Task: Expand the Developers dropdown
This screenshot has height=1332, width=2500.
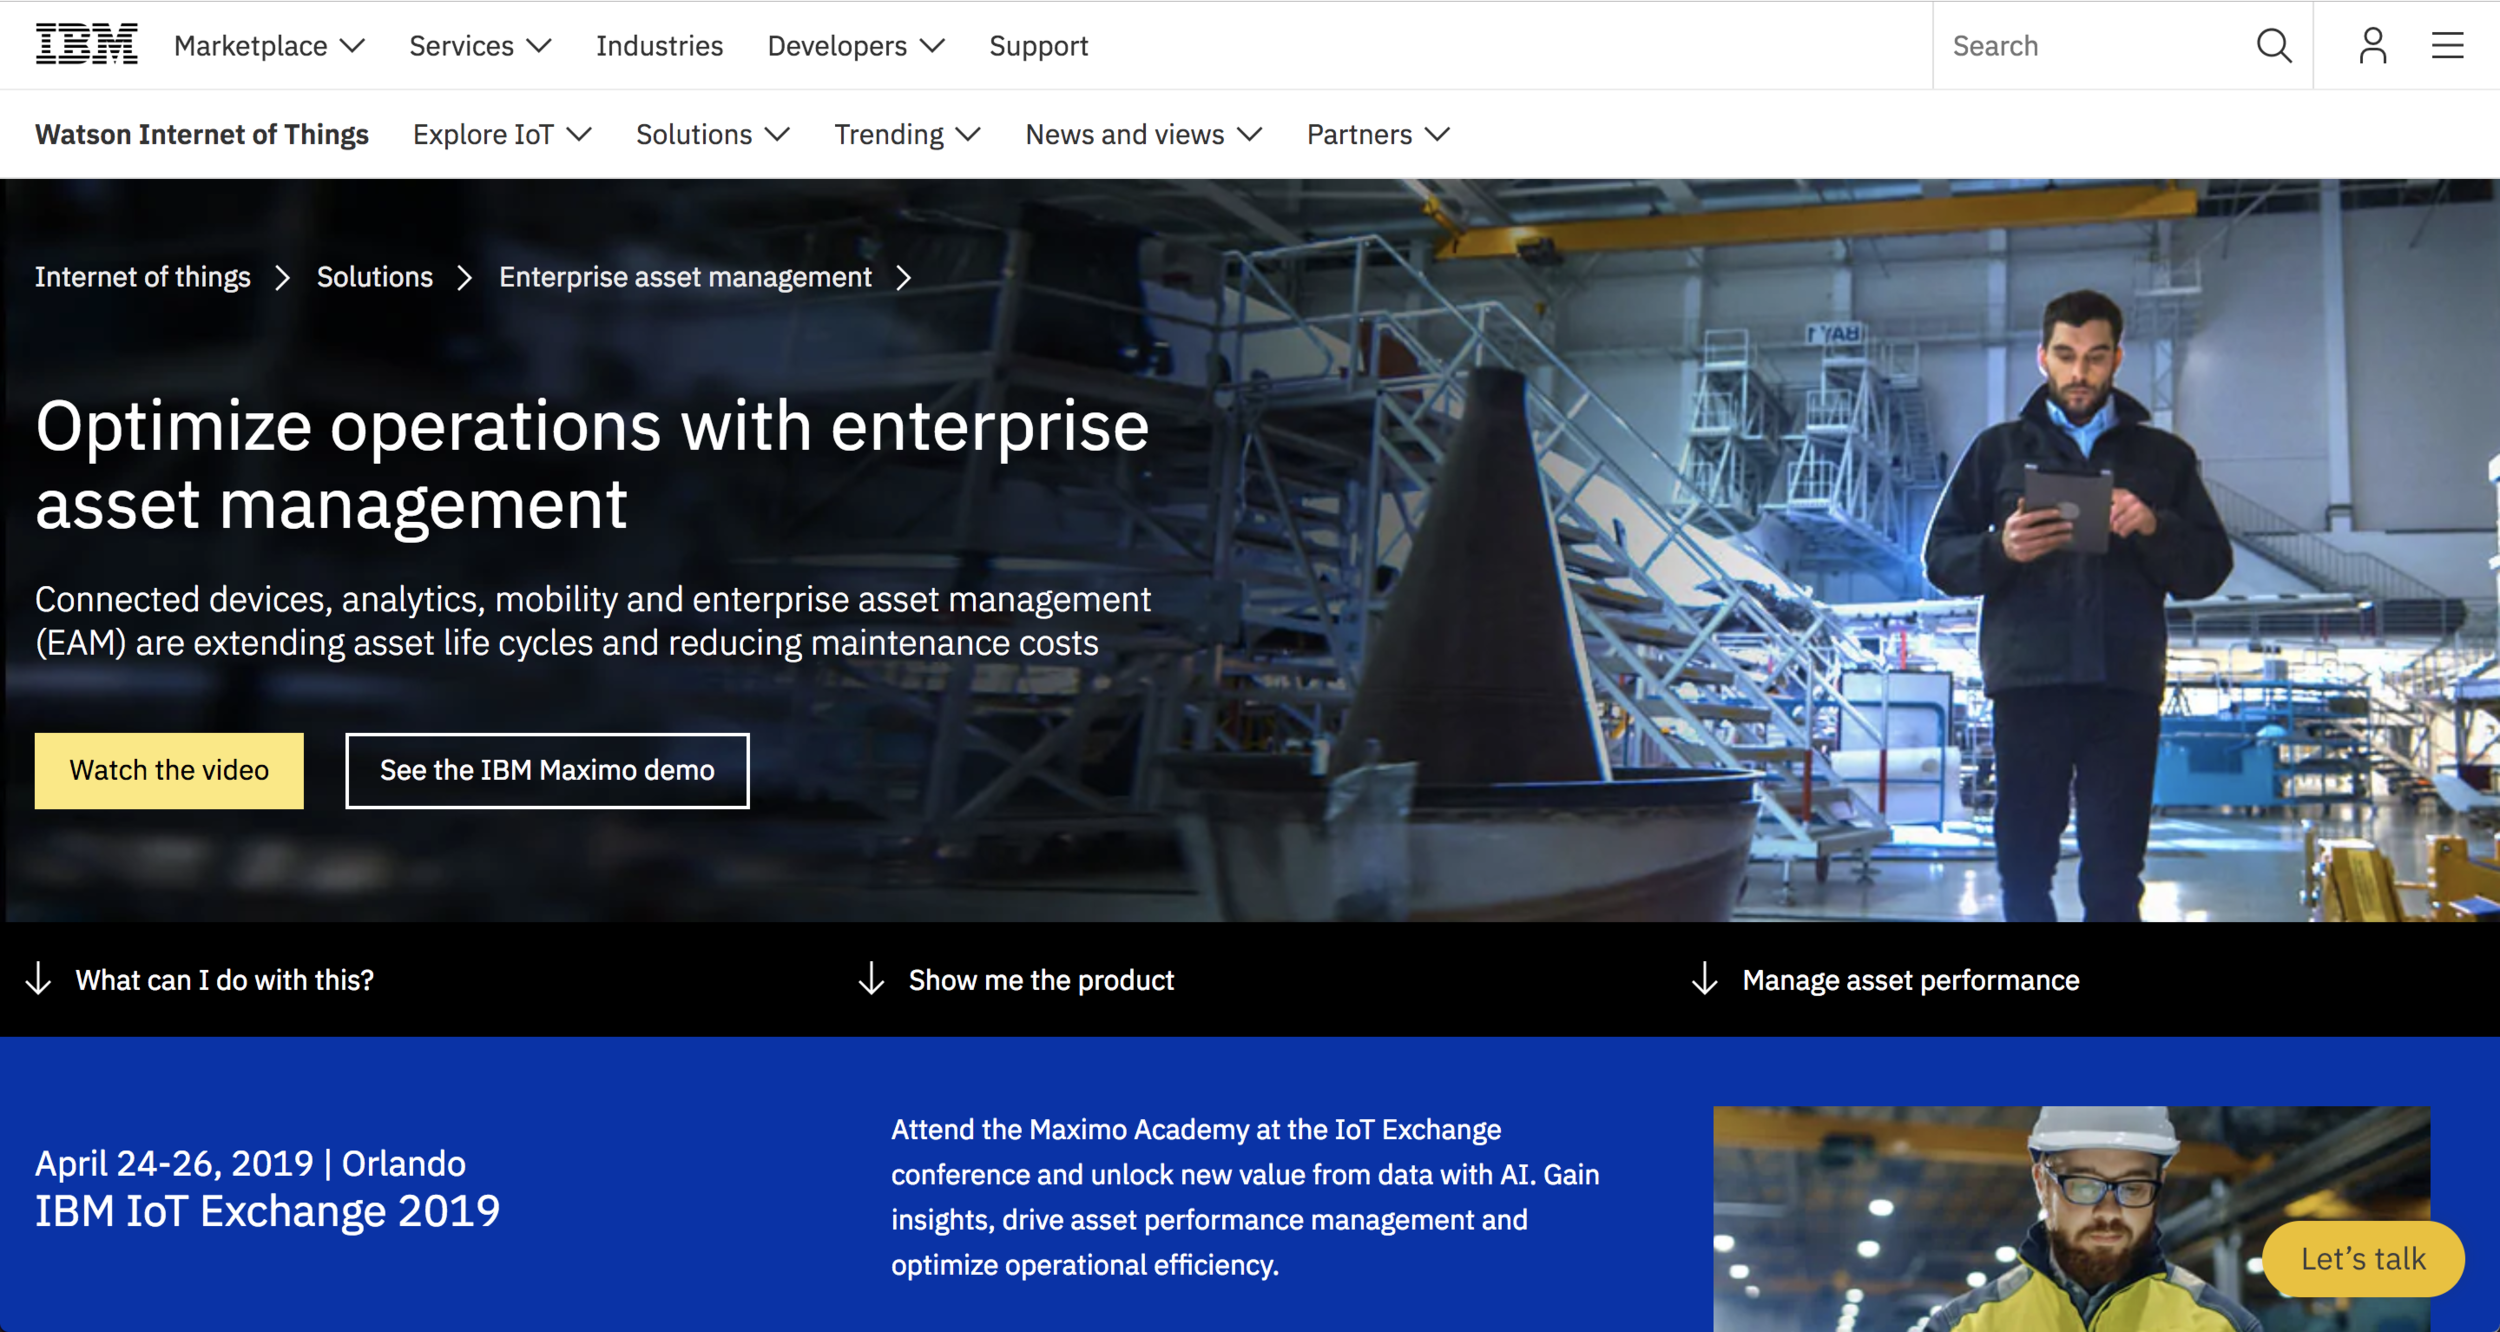Action: point(856,46)
